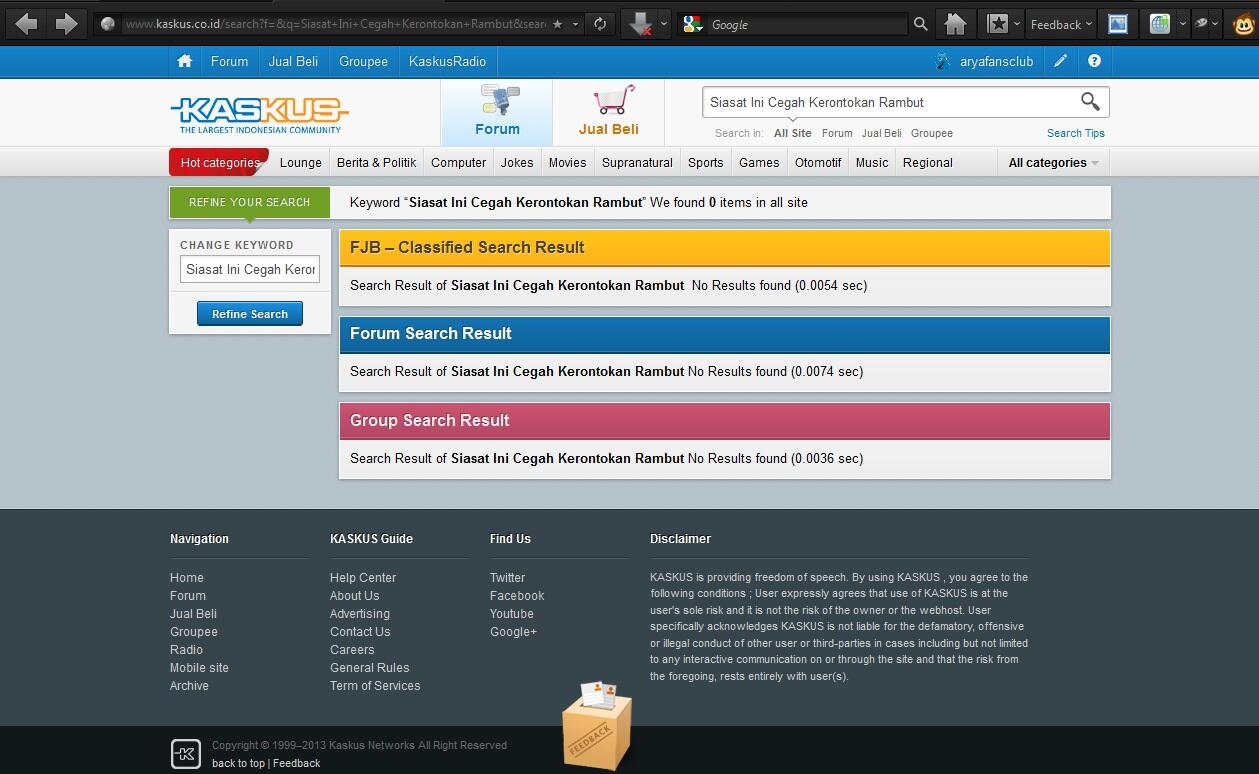Submit search with the Kaskus magnifier icon
The height and width of the screenshot is (774, 1259).
tap(1090, 101)
